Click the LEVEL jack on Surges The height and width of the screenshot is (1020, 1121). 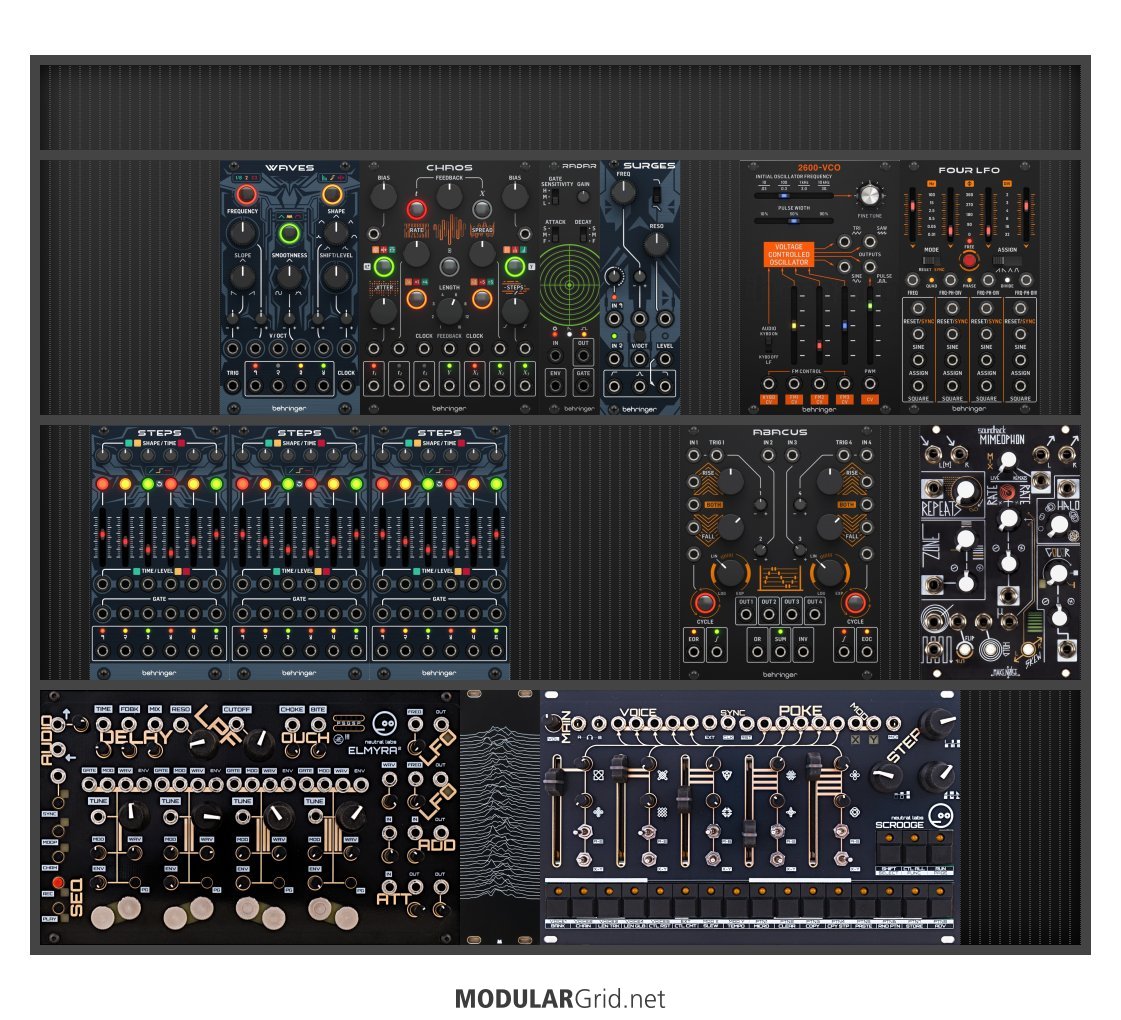coord(665,358)
